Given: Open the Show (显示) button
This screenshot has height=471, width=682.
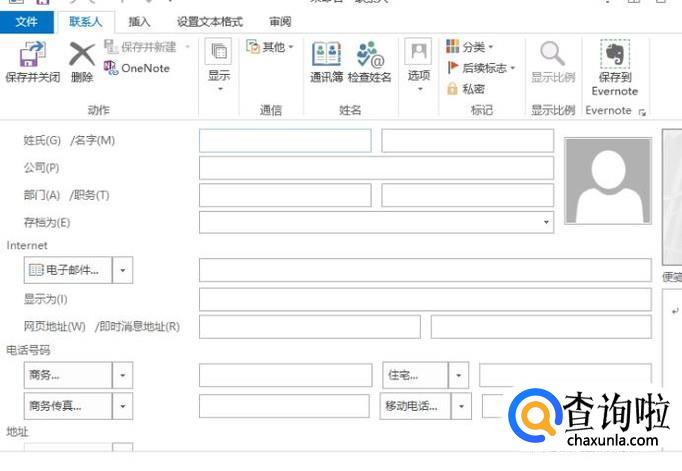Looking at the screenshot, I should click(x=218, y=65).
